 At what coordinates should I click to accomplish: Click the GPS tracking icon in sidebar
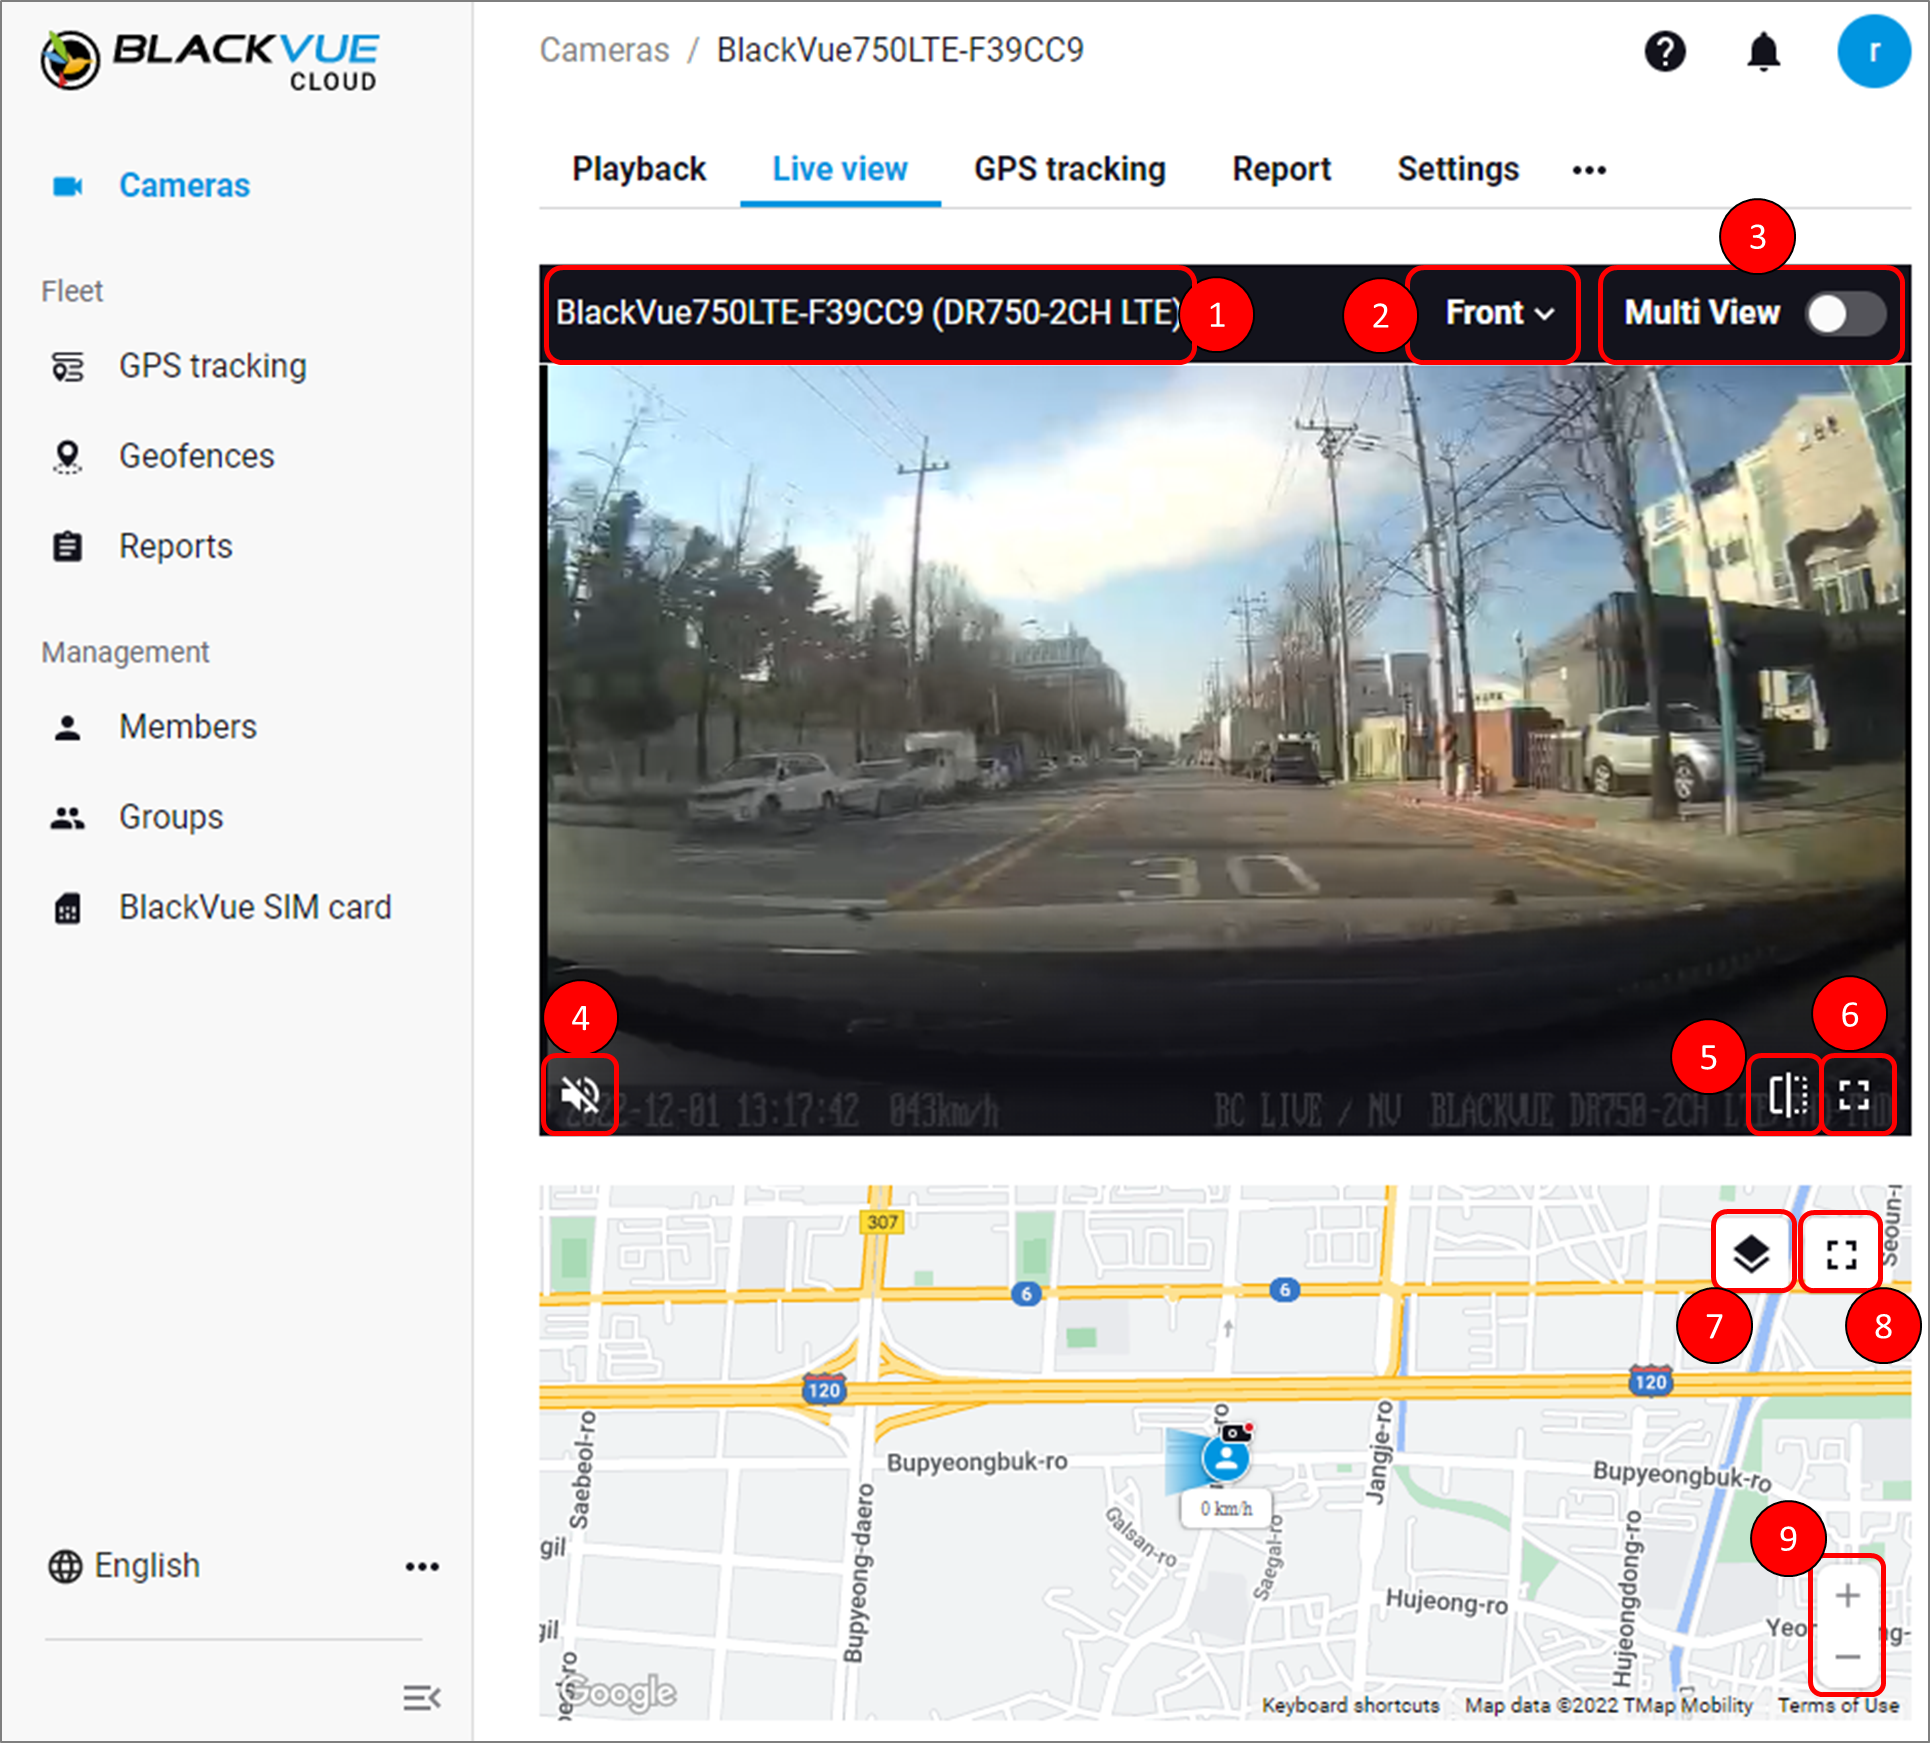pos(67,367)
